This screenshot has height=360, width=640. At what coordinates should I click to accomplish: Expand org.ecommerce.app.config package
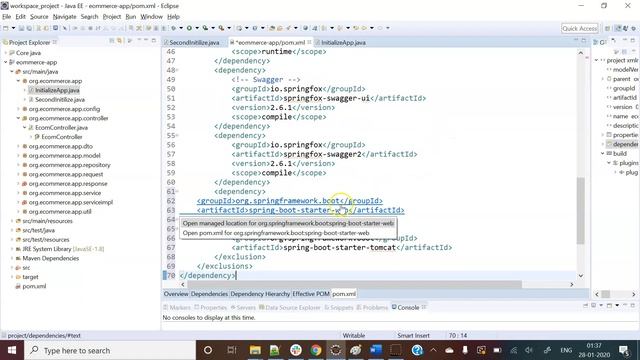pos(18,109)
